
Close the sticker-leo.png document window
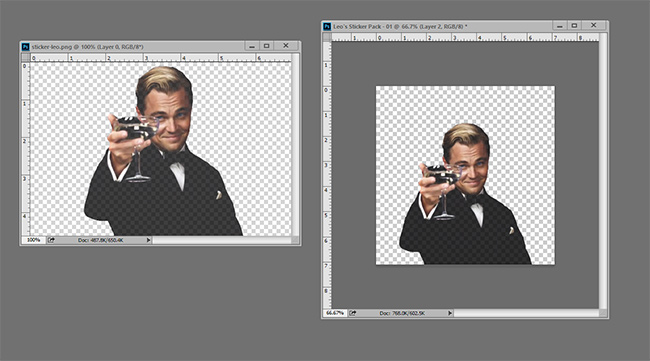tap(286, 46)
